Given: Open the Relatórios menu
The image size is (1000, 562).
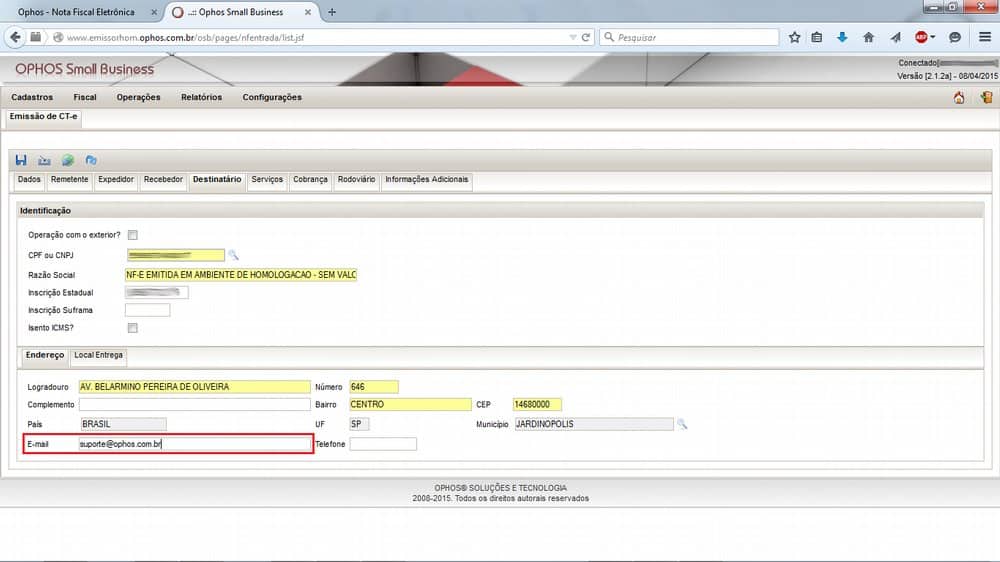Looking at the screenshot, I should pos(201,98).
